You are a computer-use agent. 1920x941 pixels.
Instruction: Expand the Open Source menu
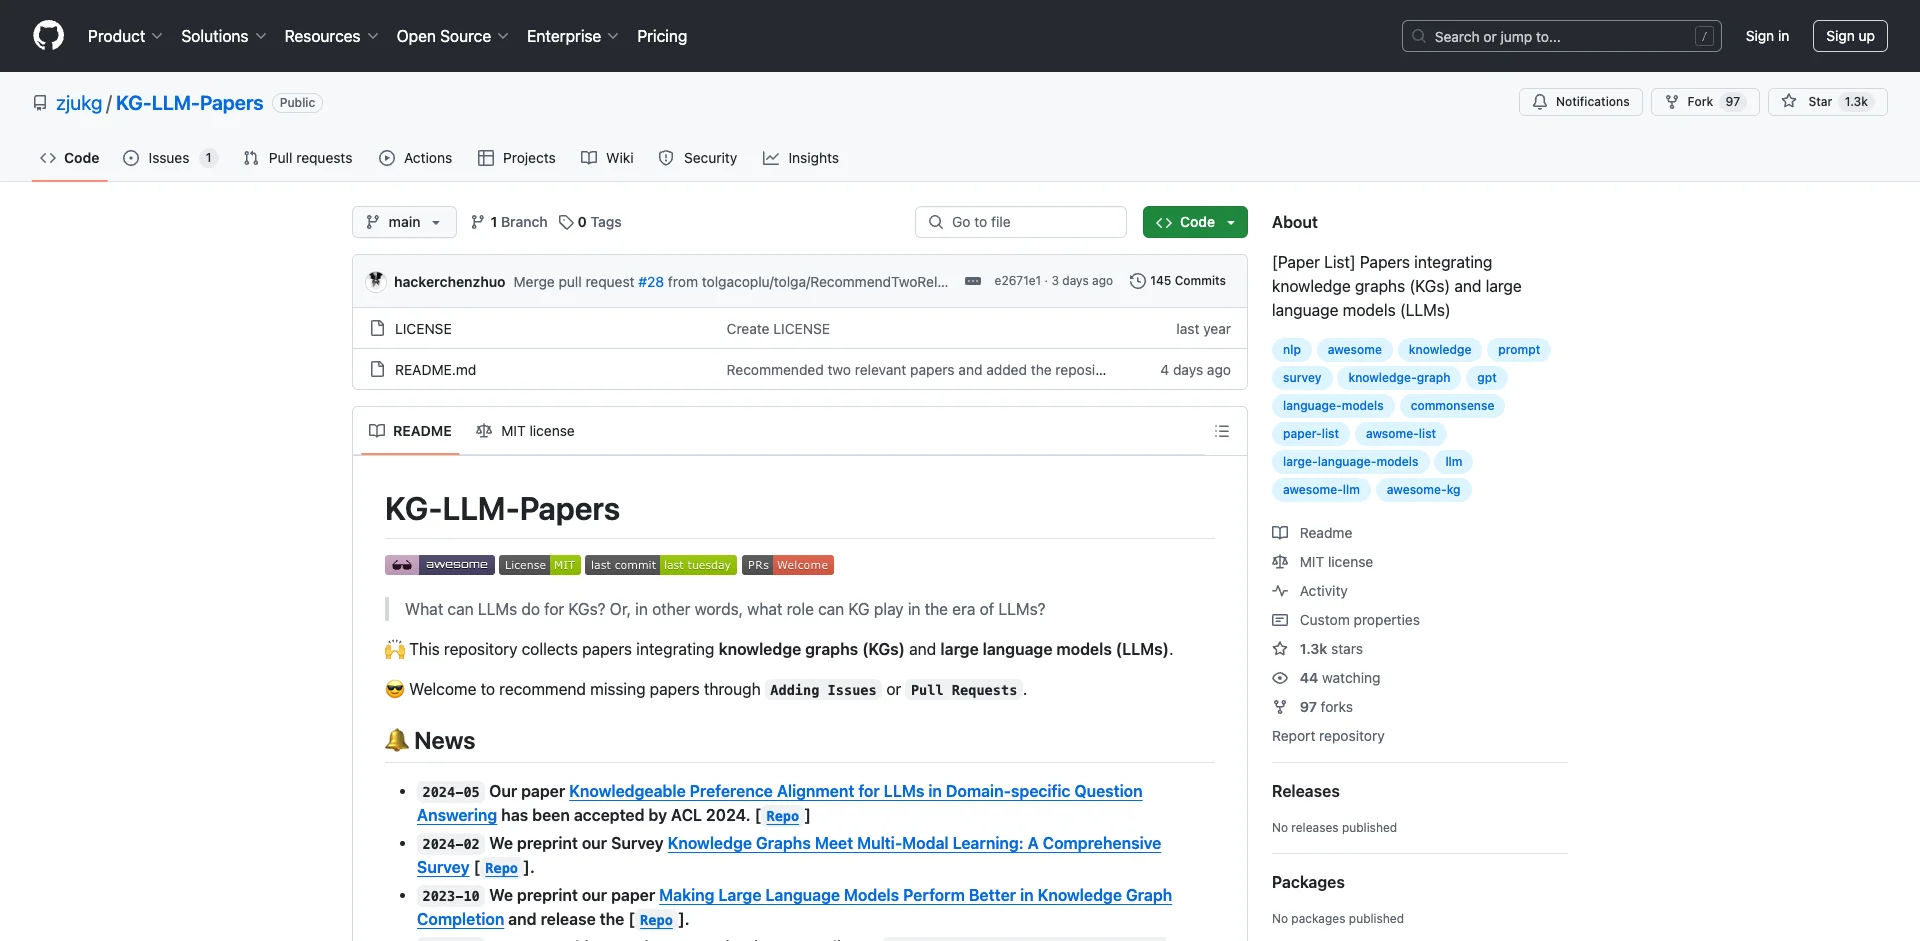pos(452,36)
